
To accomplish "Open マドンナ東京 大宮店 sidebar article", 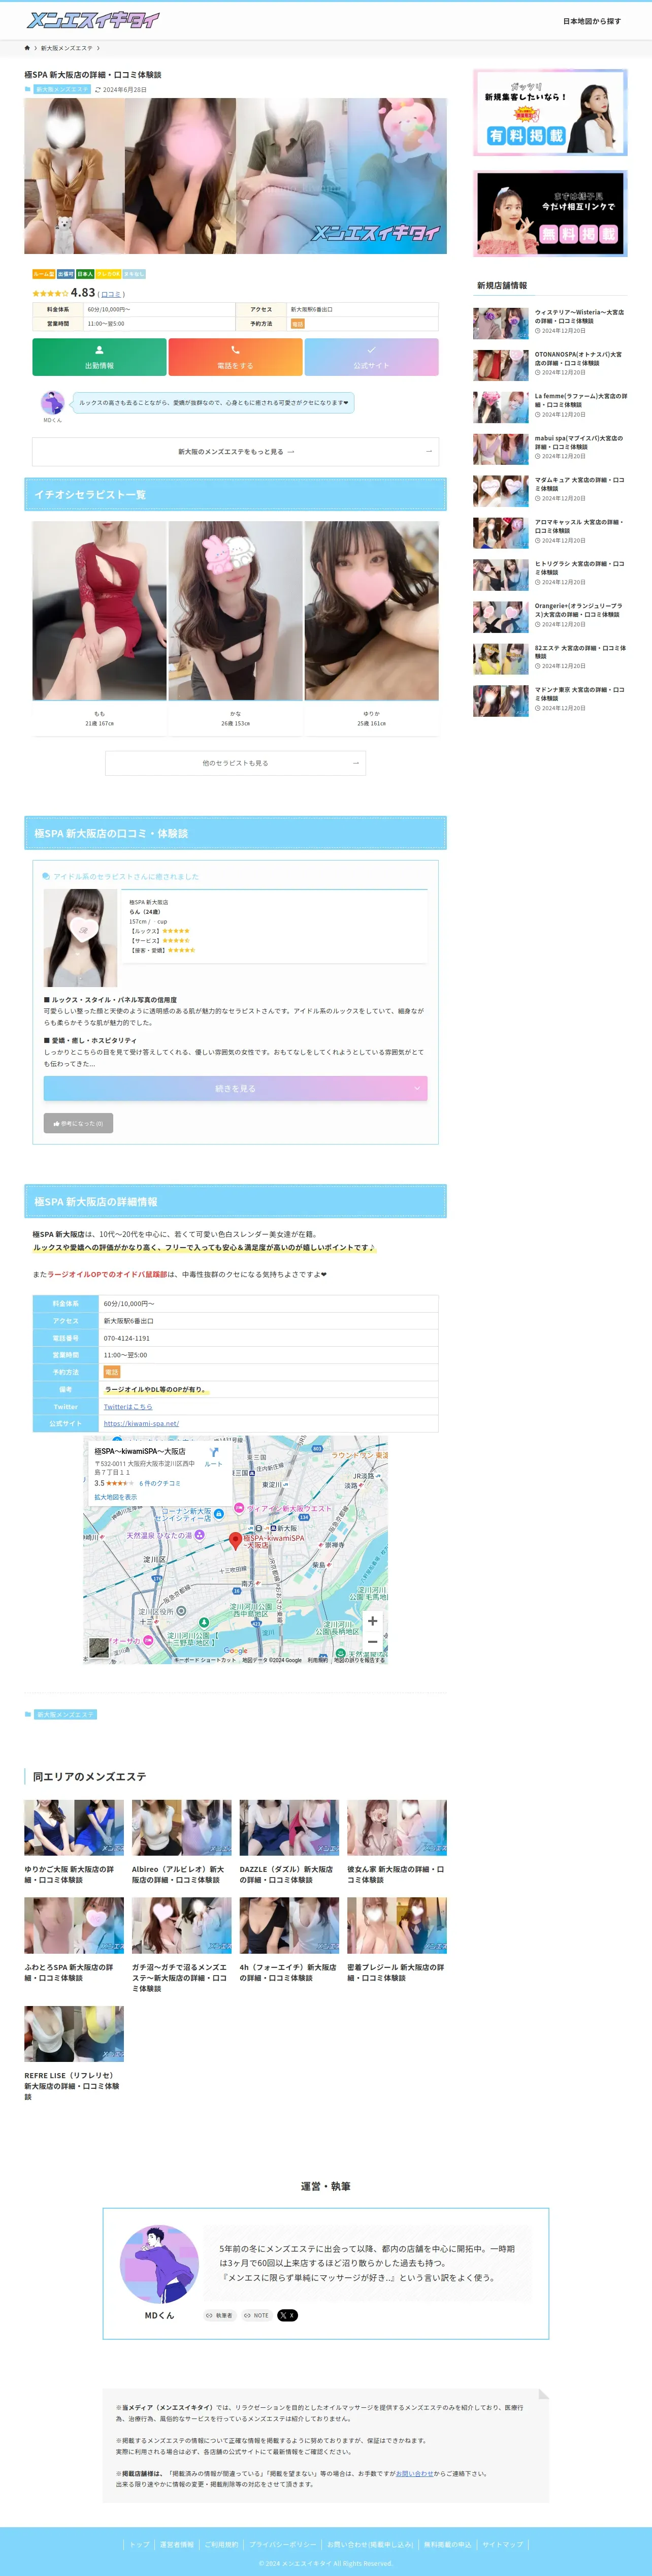I will (x=550, y=701).
